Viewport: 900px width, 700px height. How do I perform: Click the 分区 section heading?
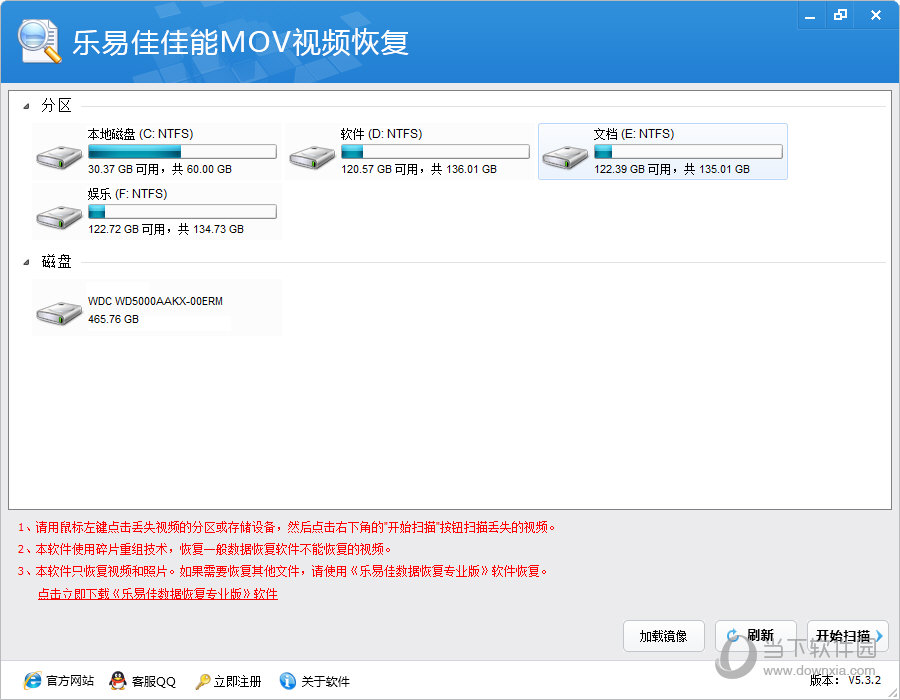coord(56,106)
